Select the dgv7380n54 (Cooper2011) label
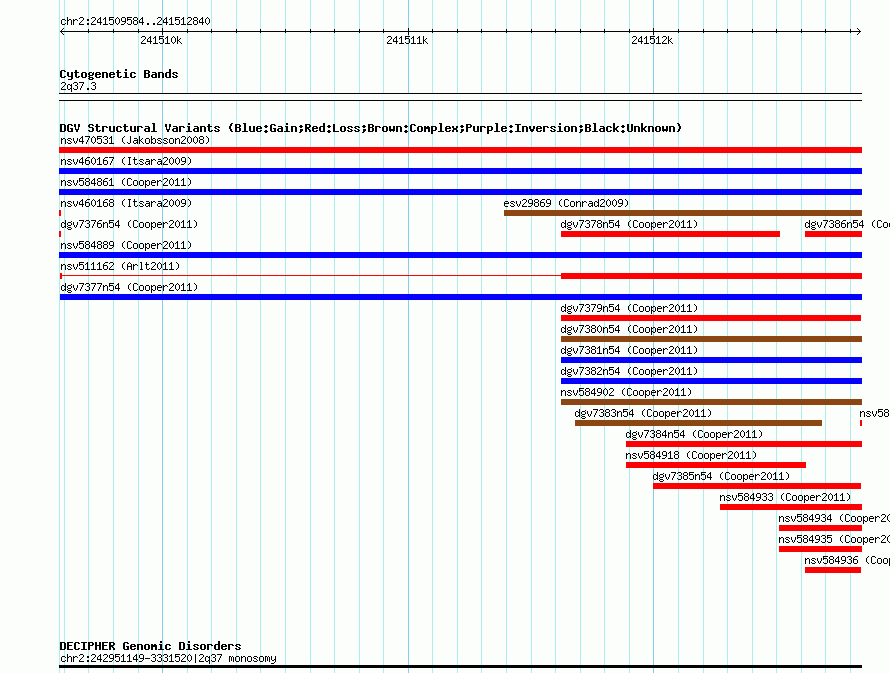890x673 pixels. (x=629, y=329)
